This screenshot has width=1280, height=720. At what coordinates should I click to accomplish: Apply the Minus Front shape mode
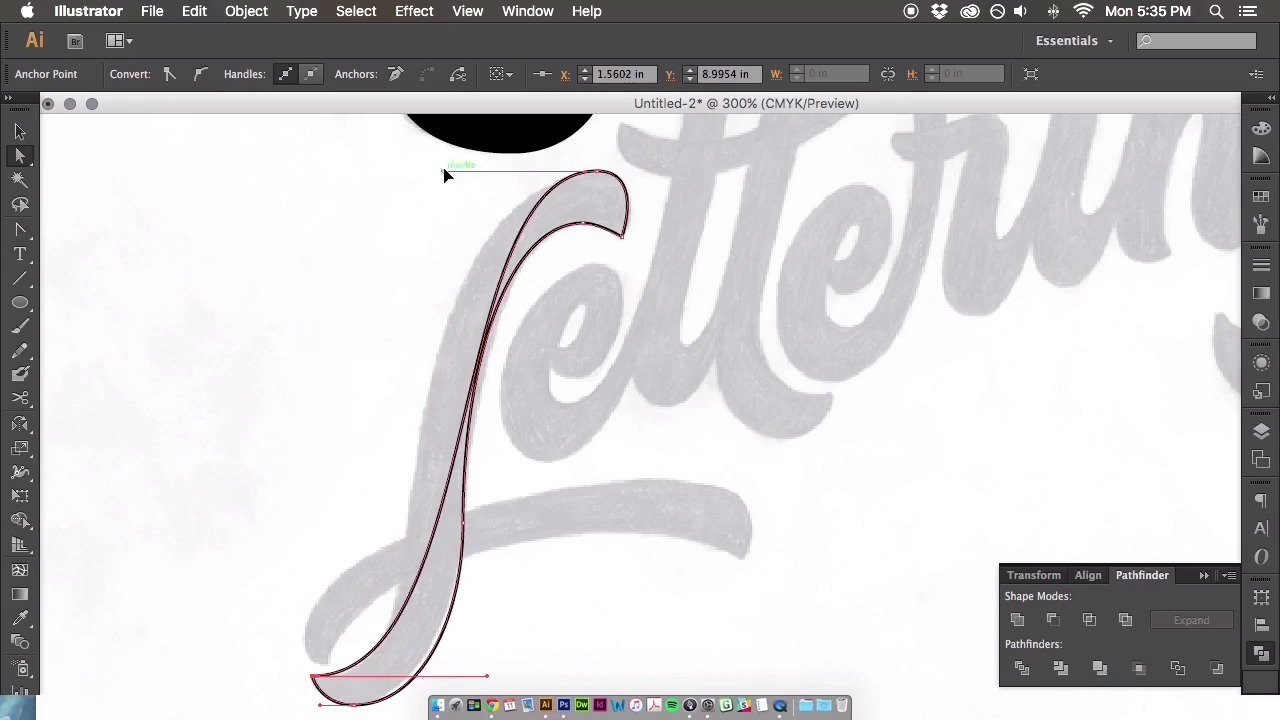[1054, 620]
